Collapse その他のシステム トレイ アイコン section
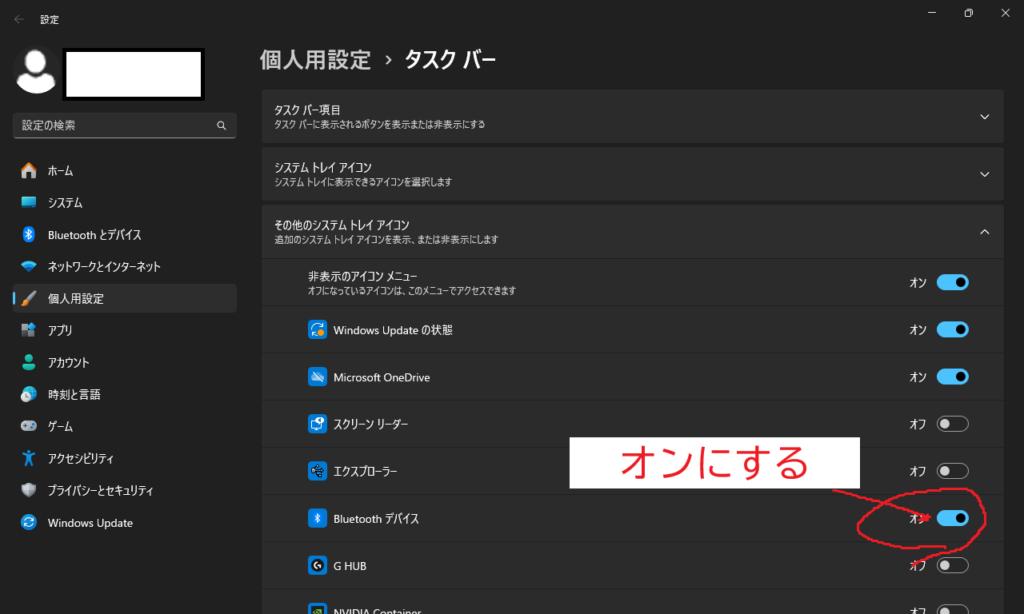1024x614 pixels. tap(984, 232)
